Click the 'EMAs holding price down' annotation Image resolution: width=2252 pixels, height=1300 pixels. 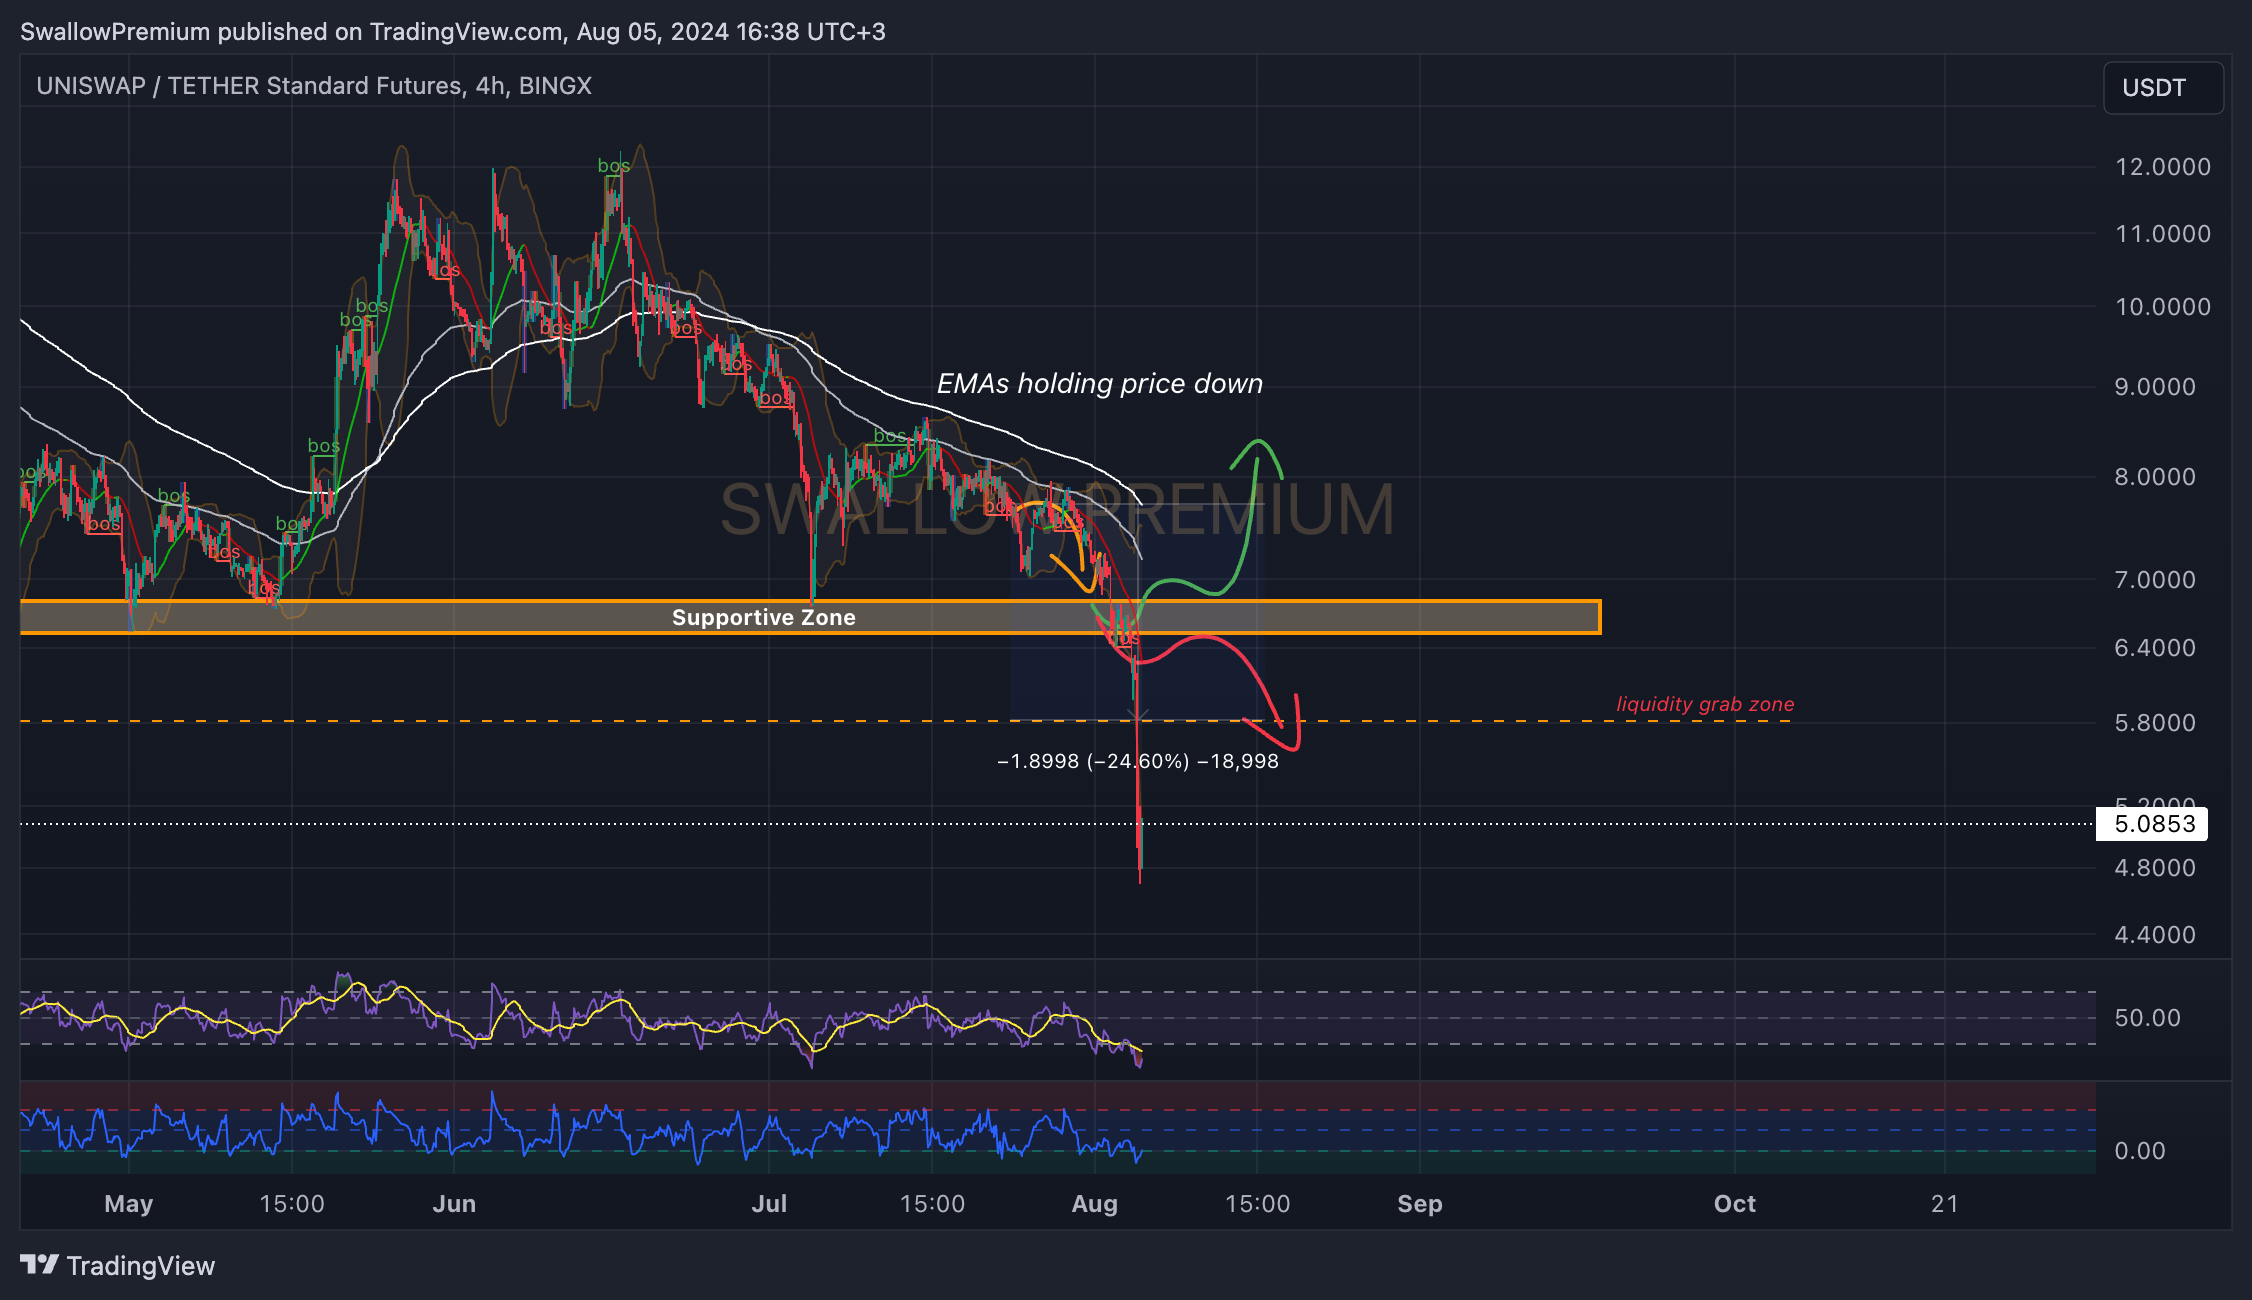1100,384
